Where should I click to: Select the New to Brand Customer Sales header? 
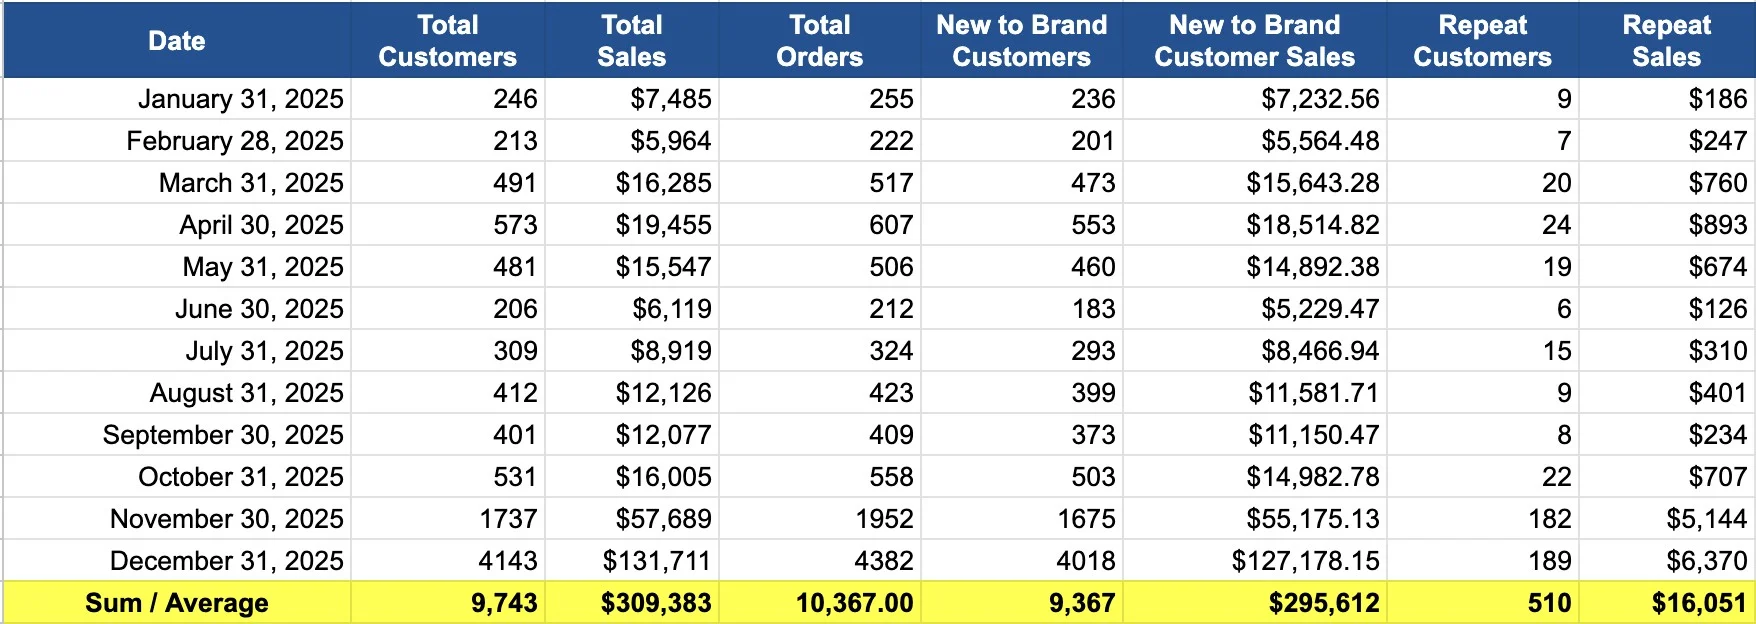click(1254, 41)
